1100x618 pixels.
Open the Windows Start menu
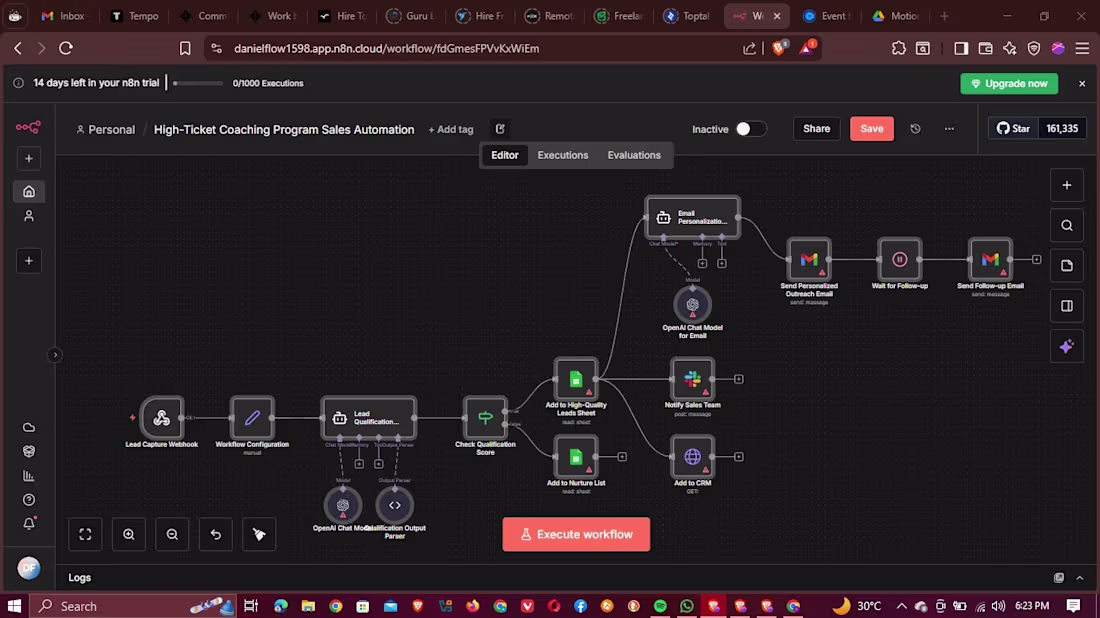pyautogui.click(x=14, y=606)
